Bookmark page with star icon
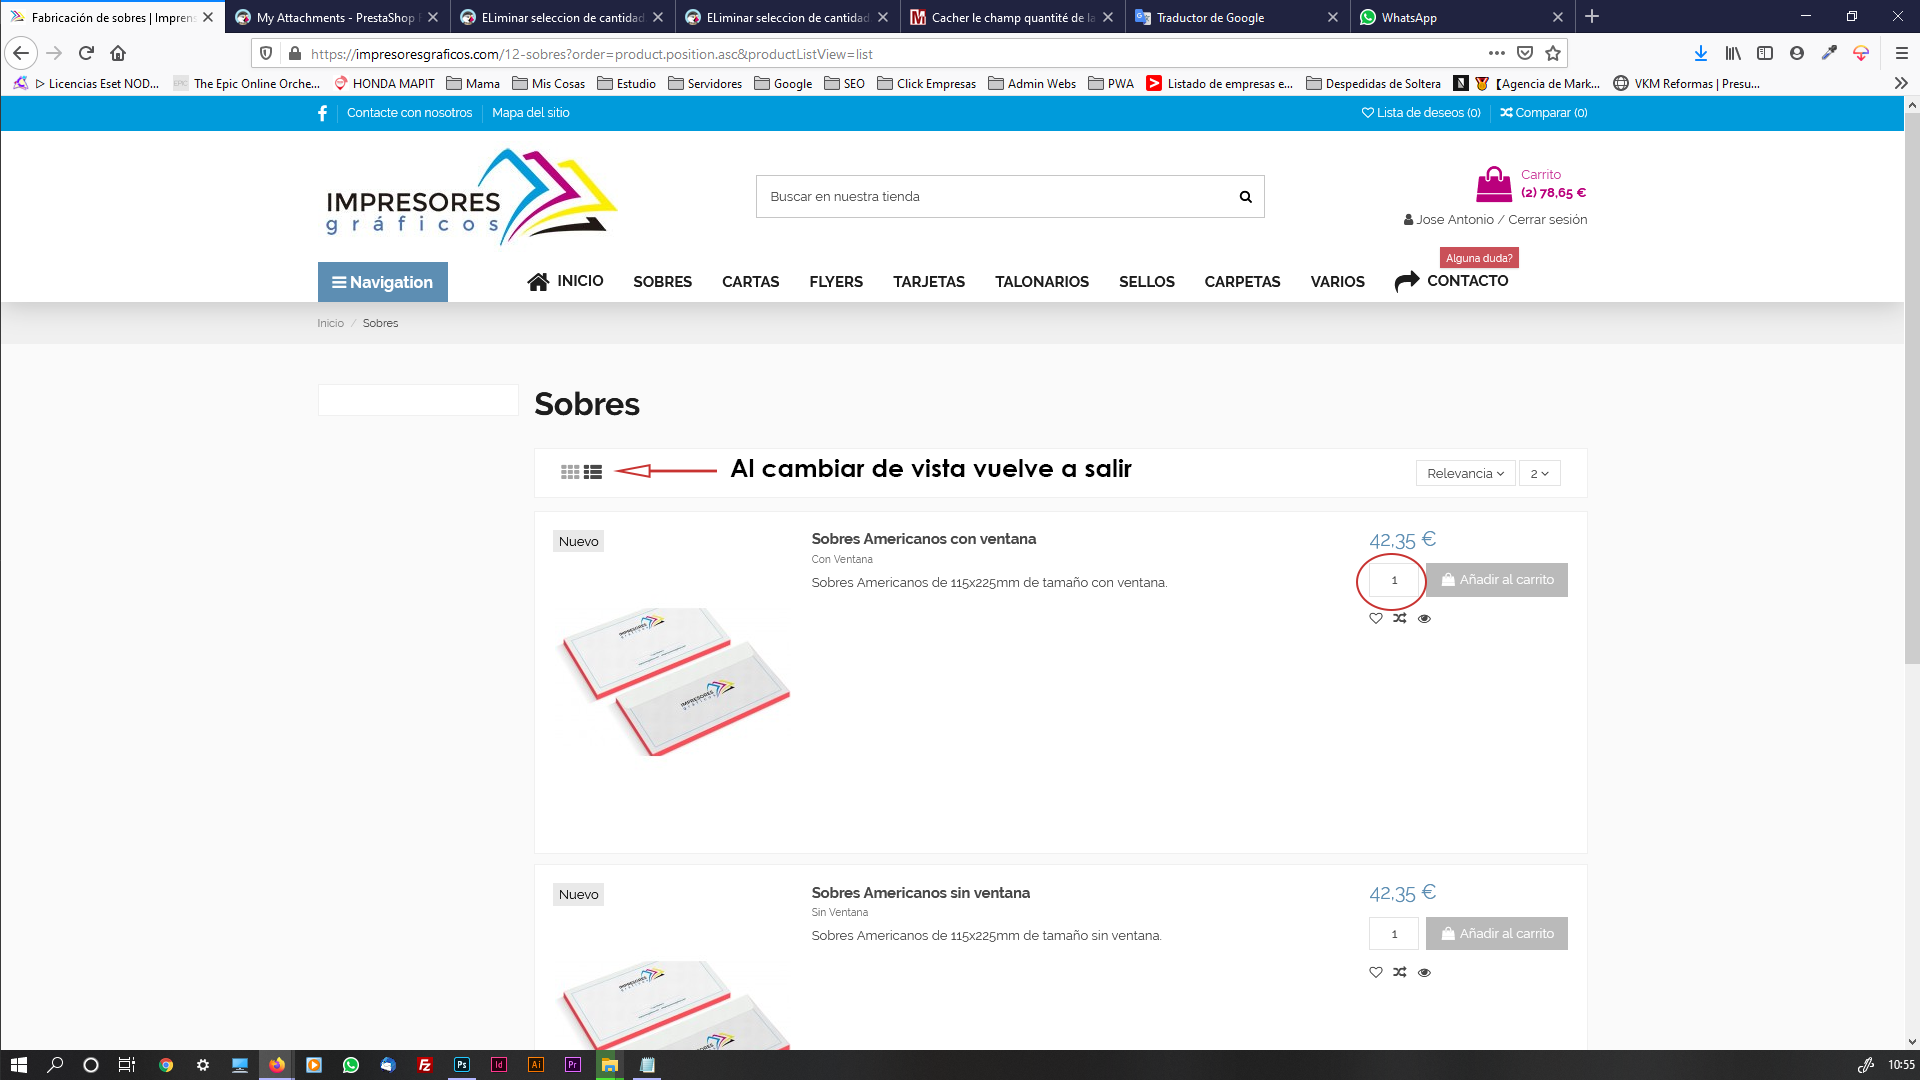1920x1080 pixels. pos(1552,54)
